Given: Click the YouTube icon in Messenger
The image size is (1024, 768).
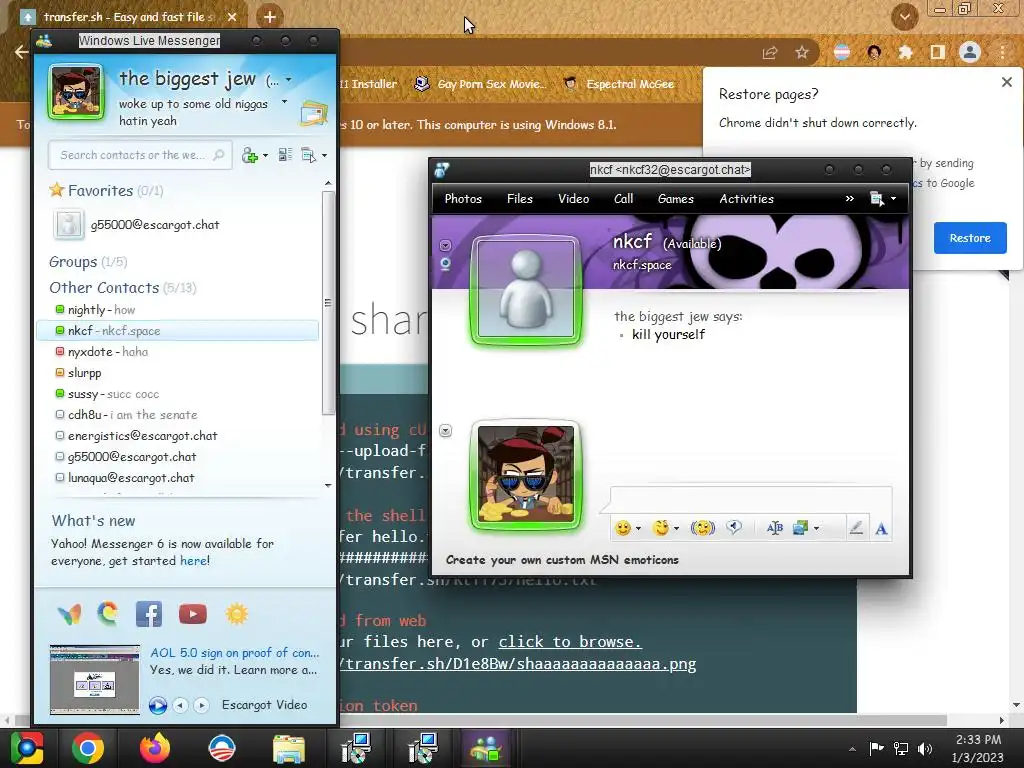Looking at the screenshot, I should pos(193,615).
